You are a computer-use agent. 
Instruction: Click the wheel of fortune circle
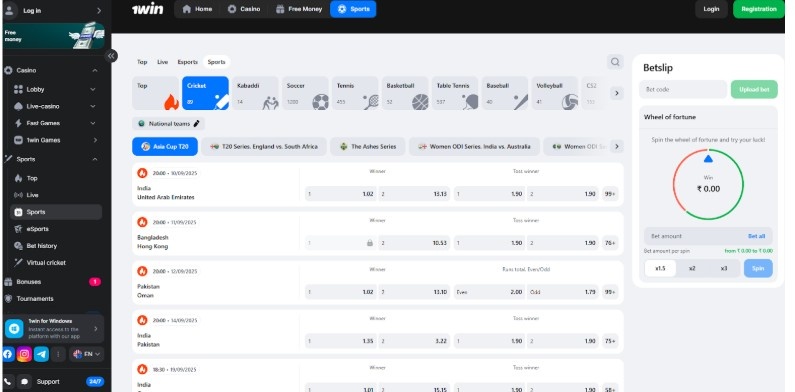[x=708, y=184]
